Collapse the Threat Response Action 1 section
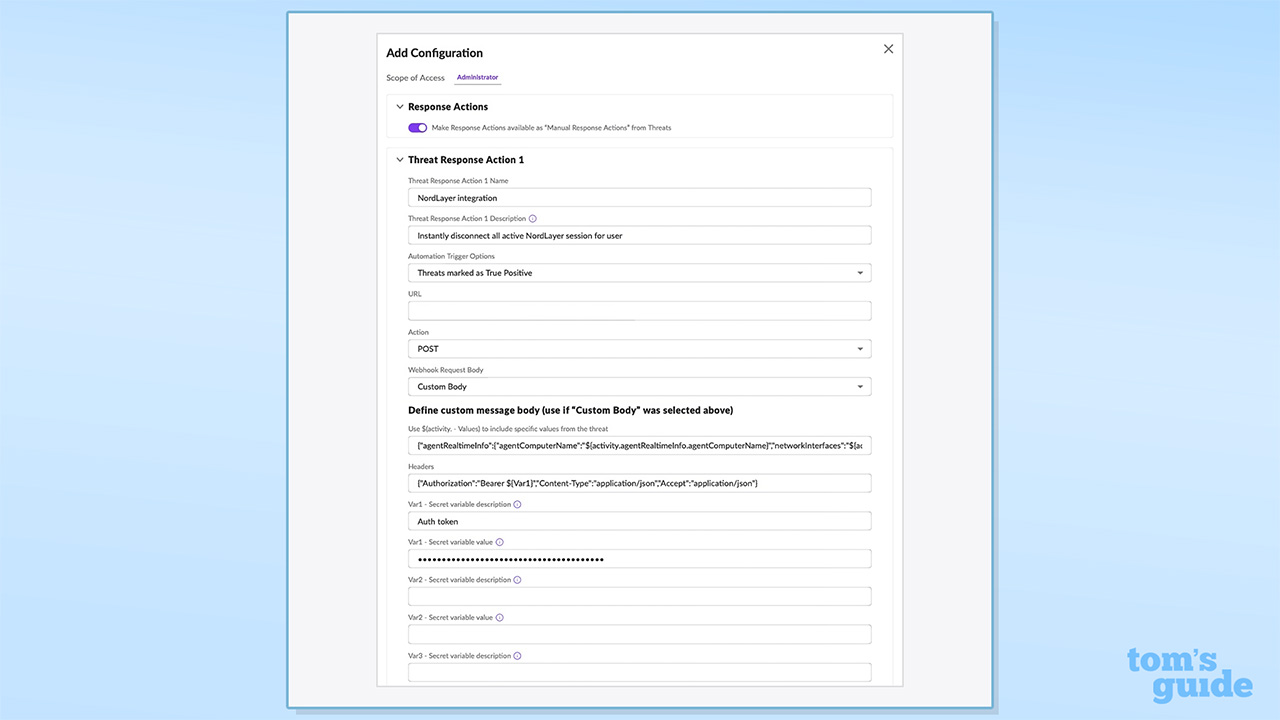The image size is (1280, 720). (x=400, y=160)
